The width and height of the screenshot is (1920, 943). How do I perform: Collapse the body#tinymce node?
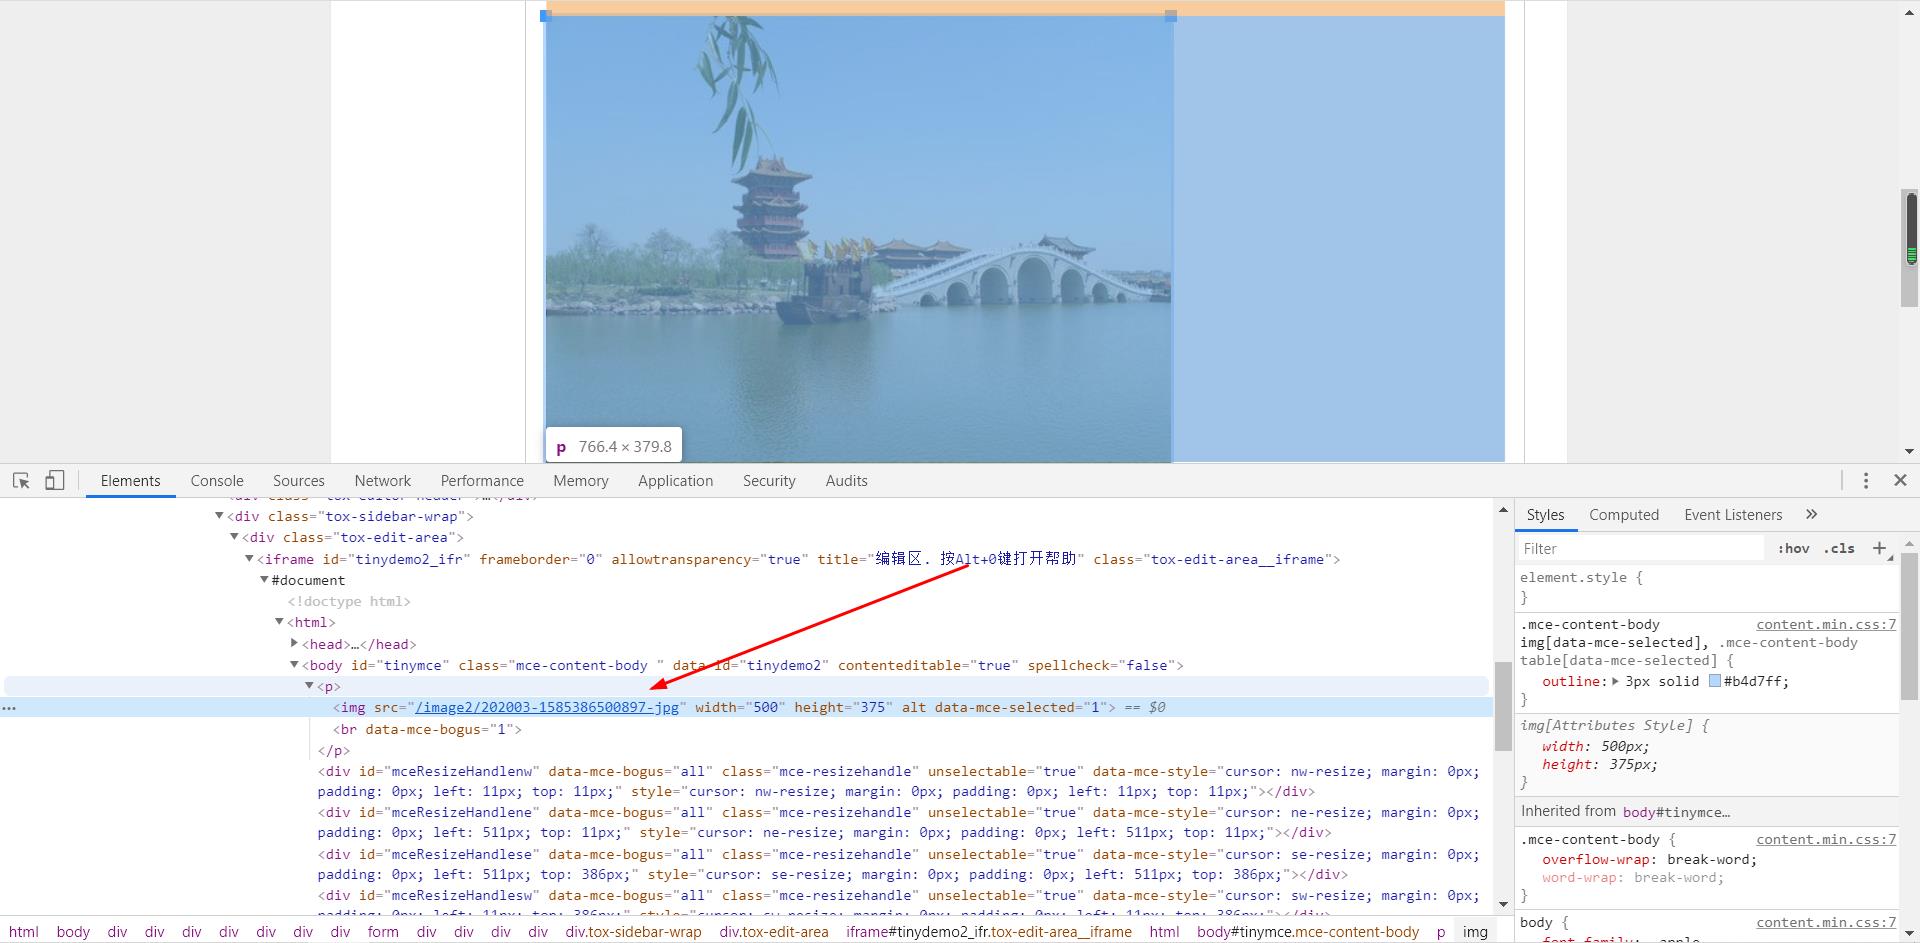click(294, 665)
